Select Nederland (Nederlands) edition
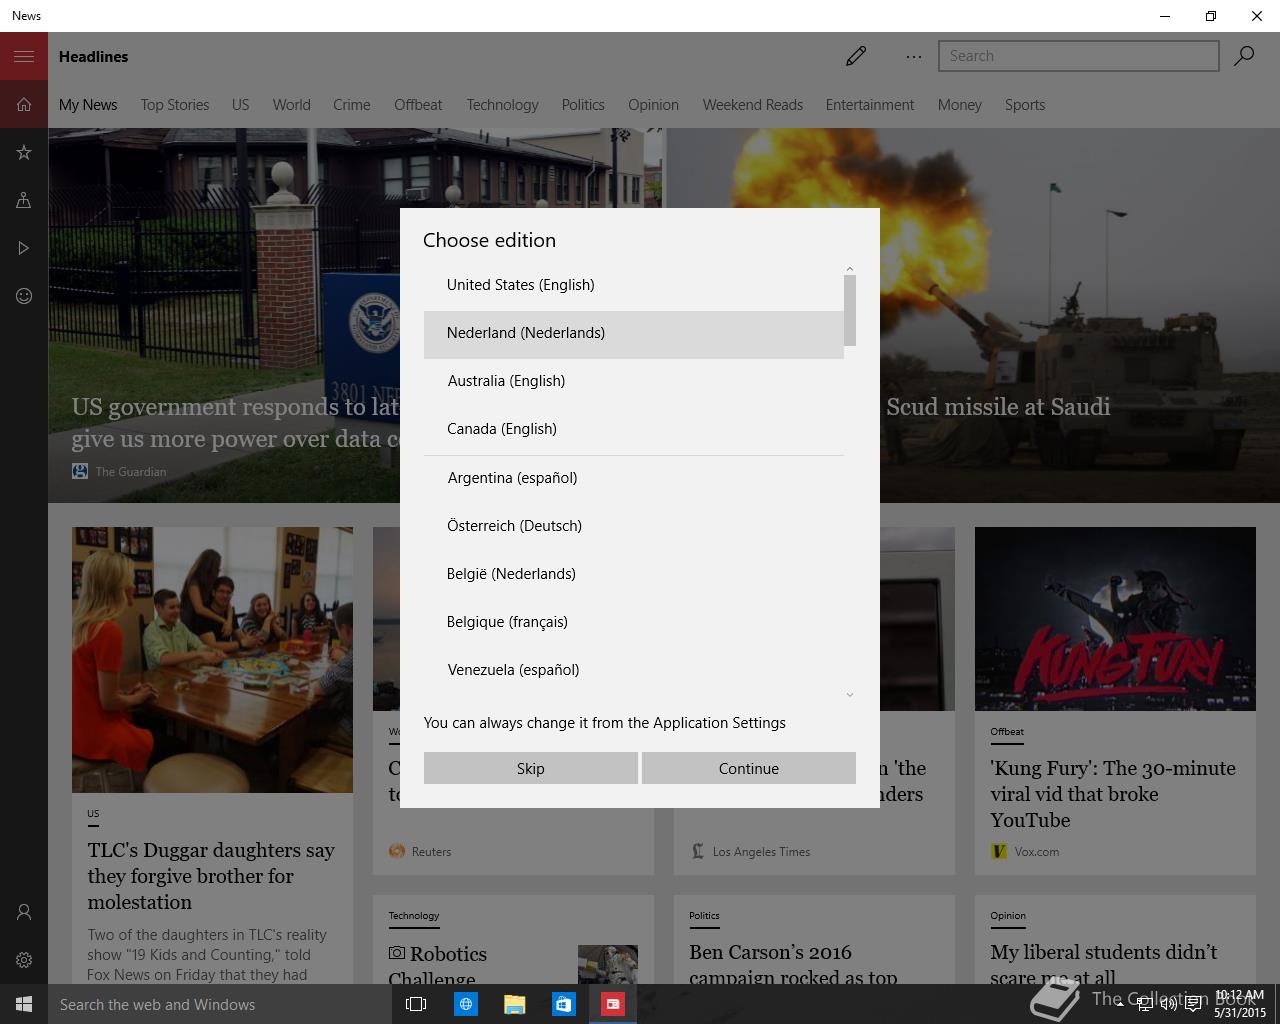 [634, 333]
